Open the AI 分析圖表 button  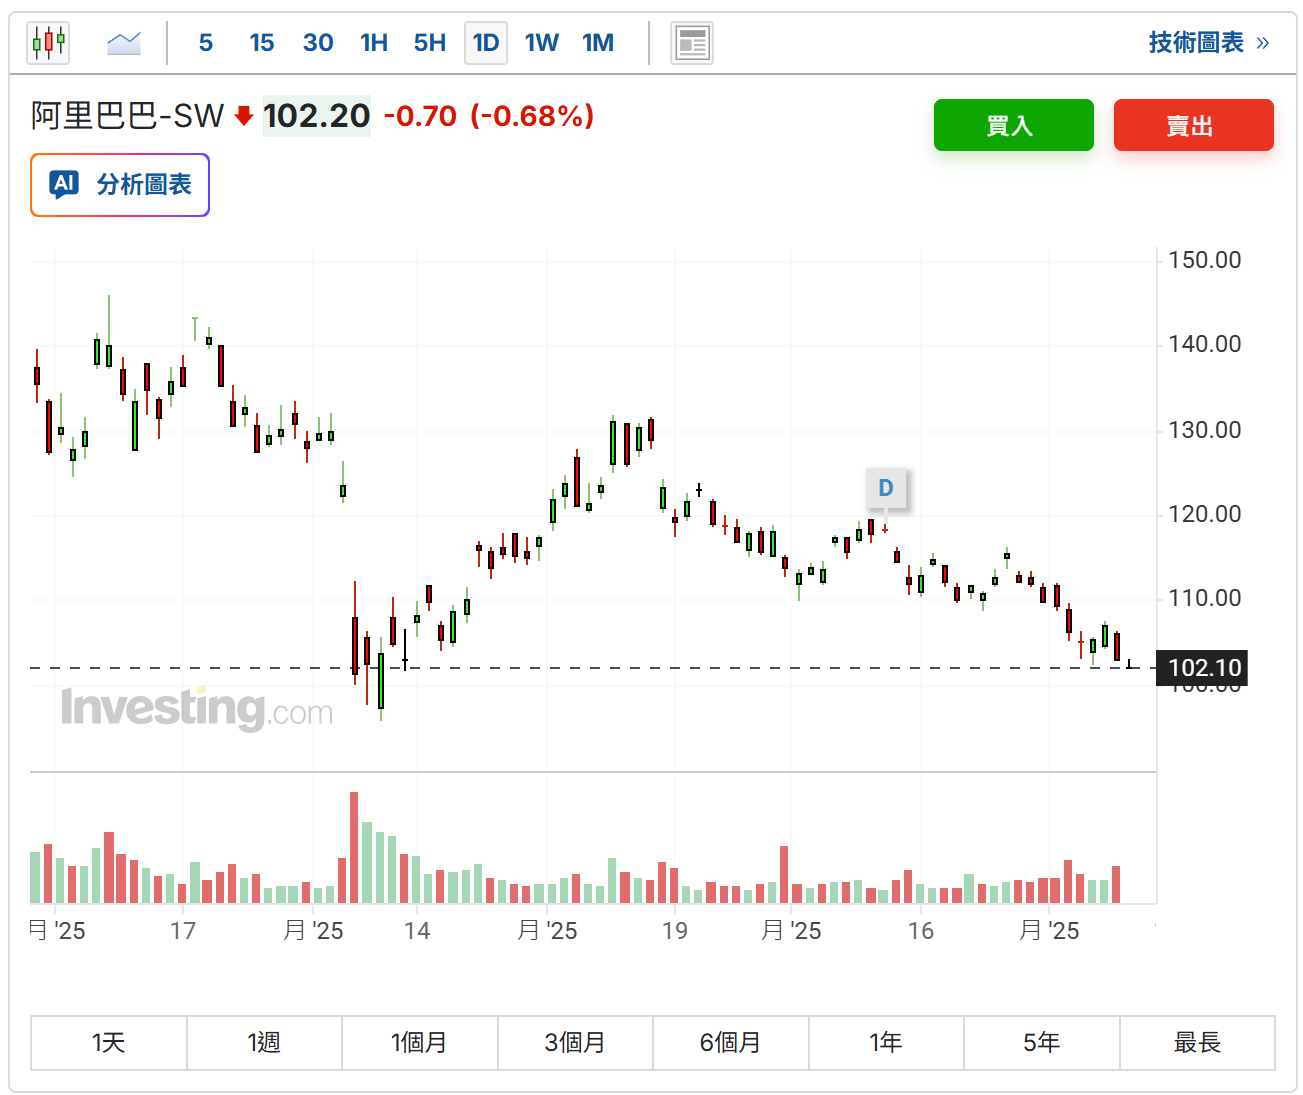coord(120,185)
